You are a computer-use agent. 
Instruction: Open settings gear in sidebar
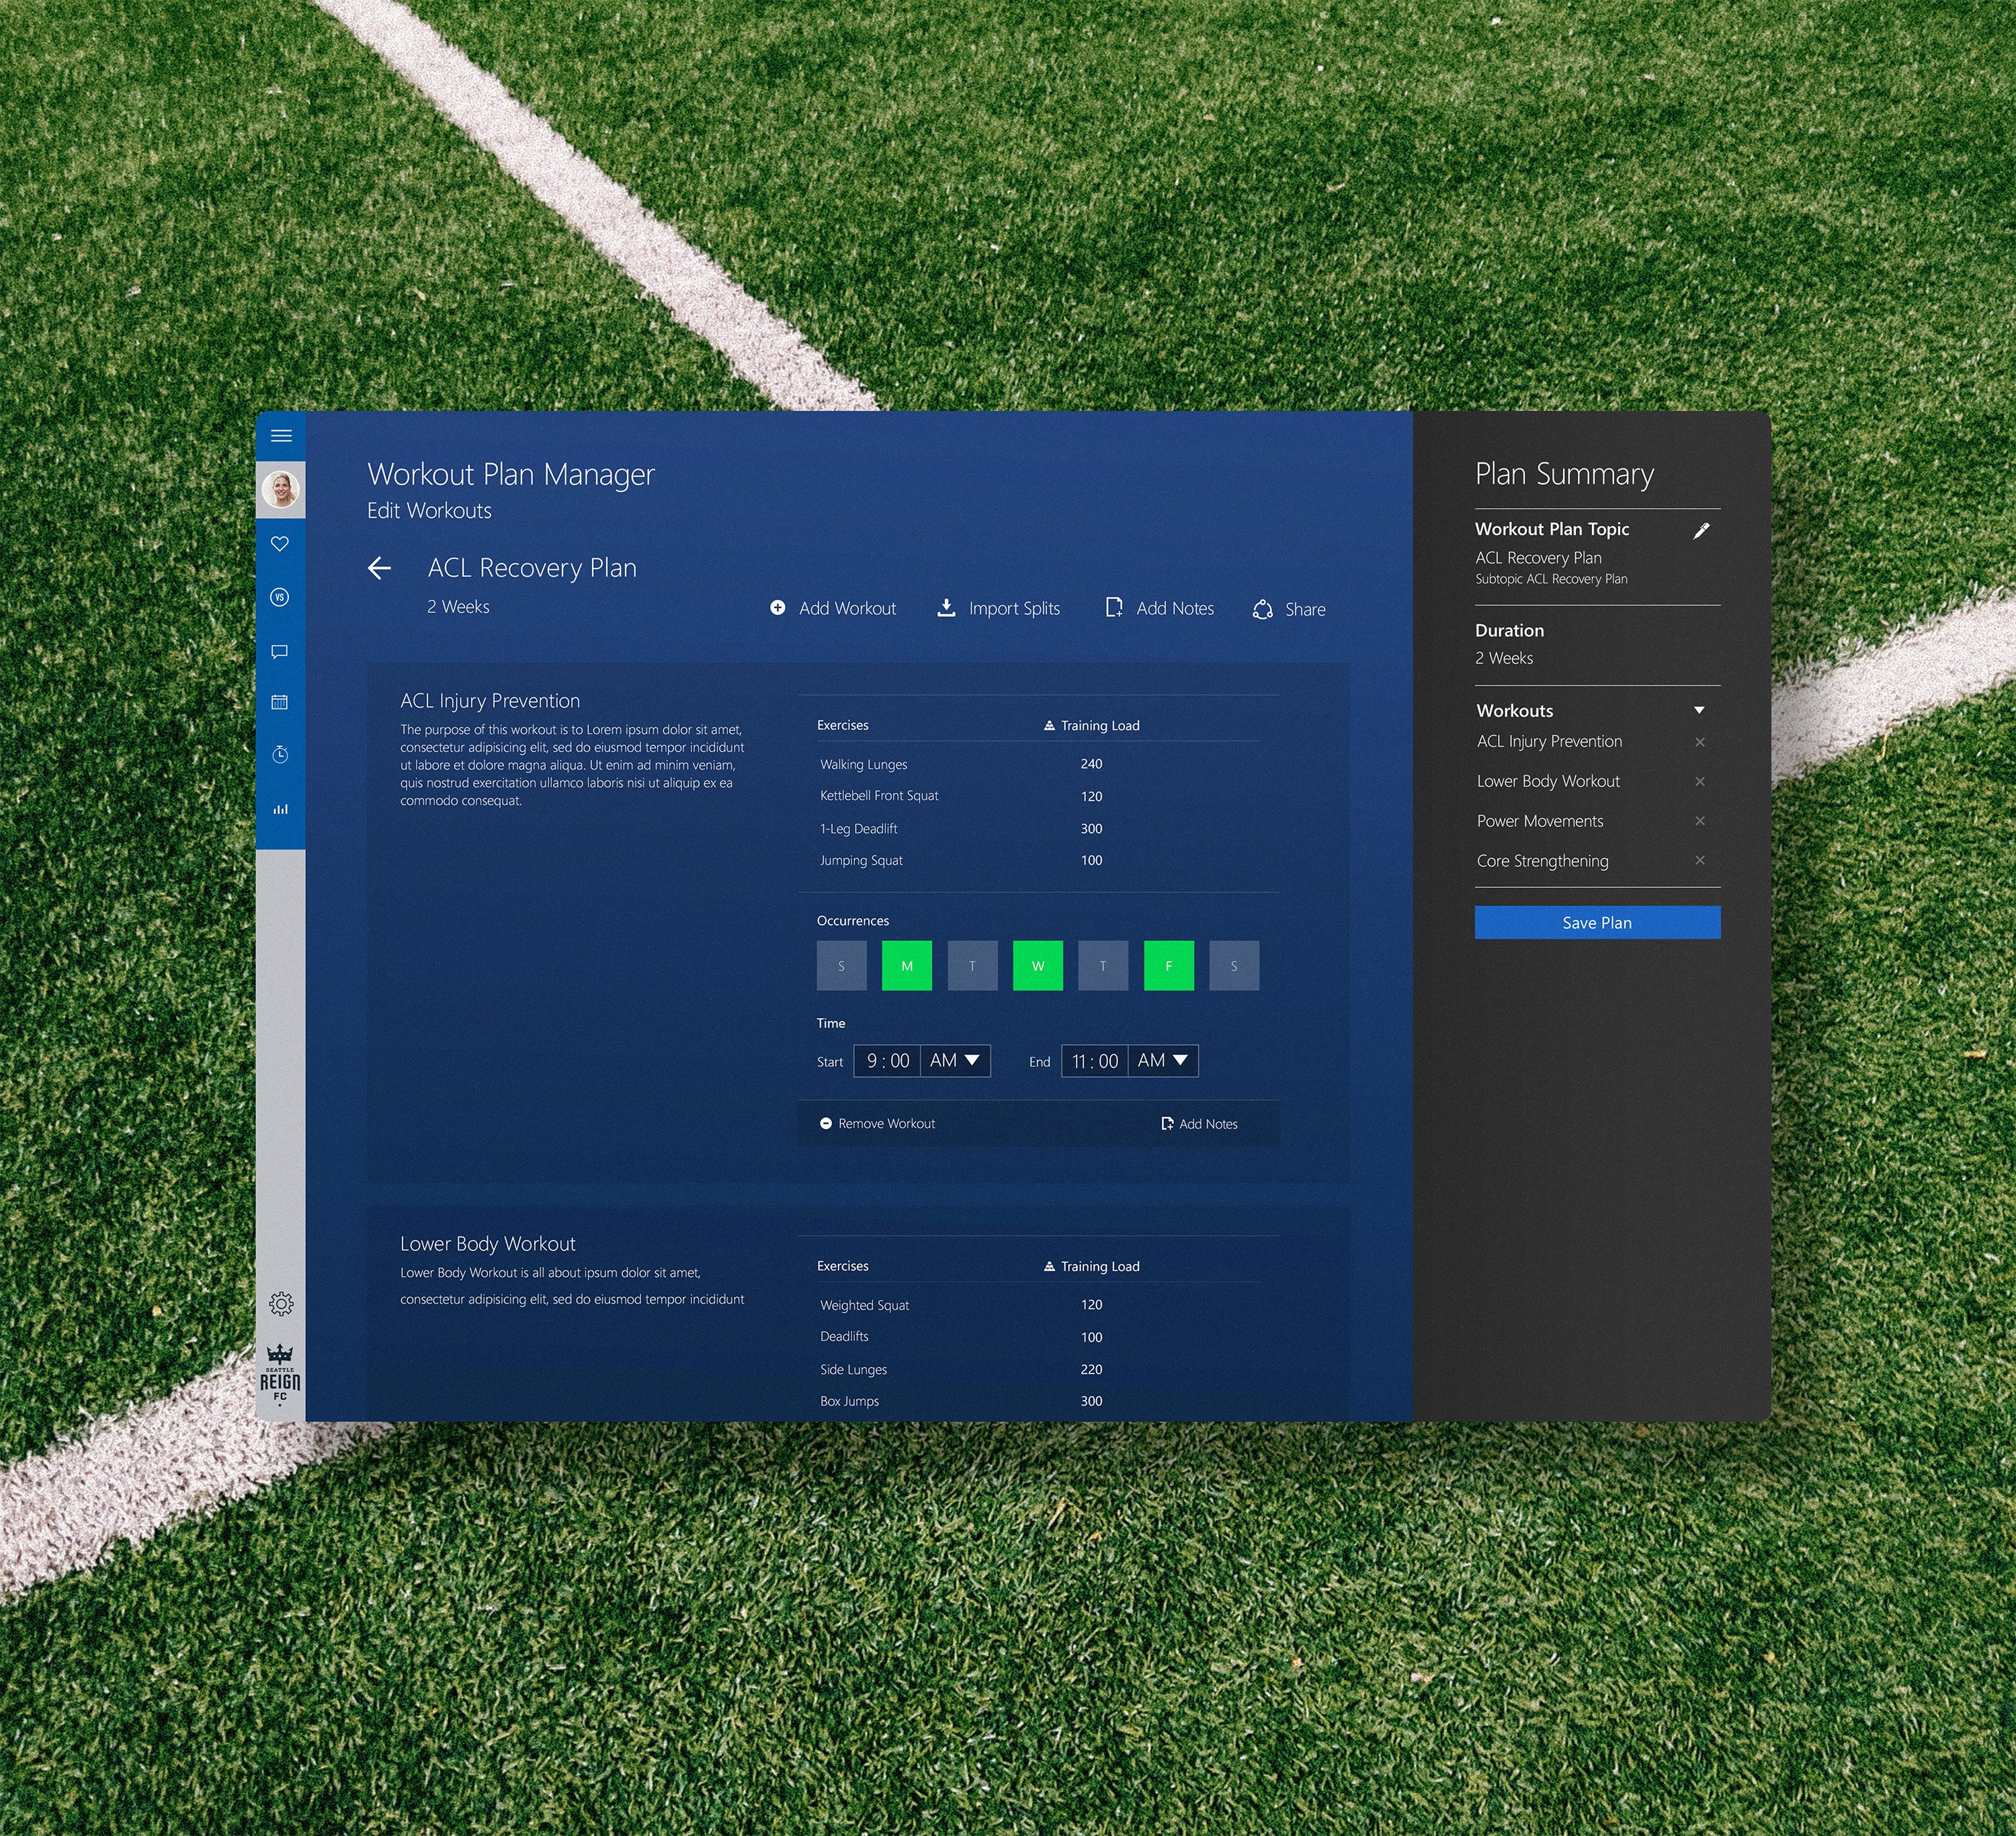(281, 1303)
